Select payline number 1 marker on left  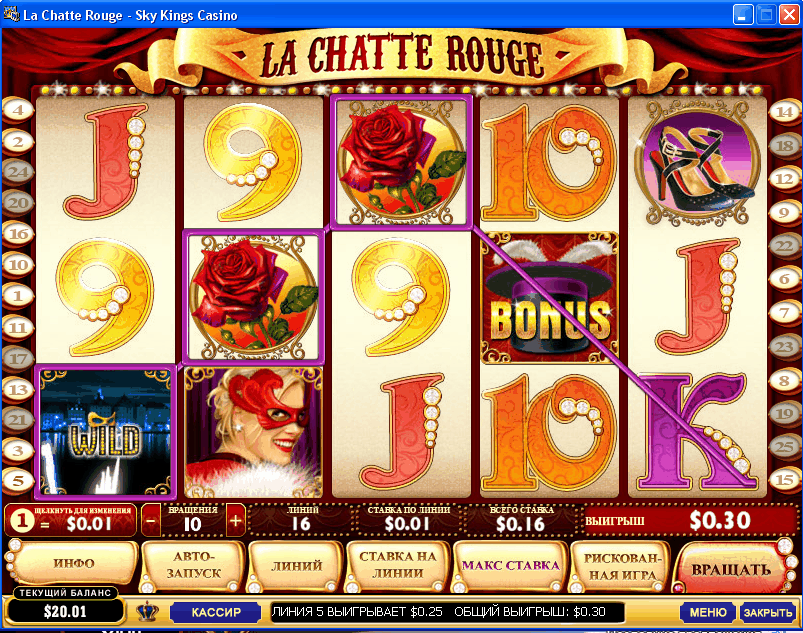pyautogui.click(x=18, y=296)
